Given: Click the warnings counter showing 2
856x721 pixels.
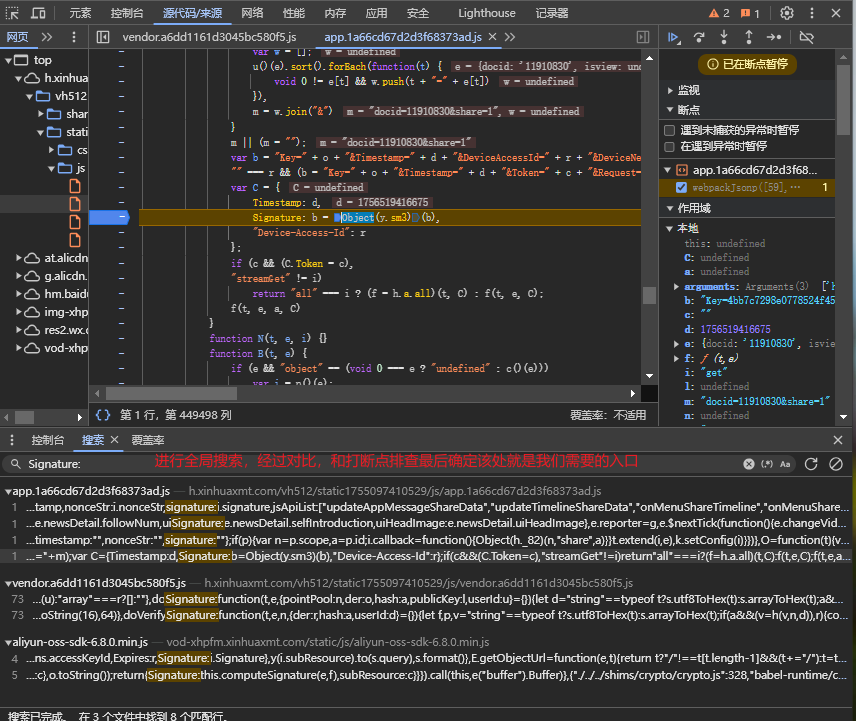Looking at the screenshot, I should pos(719,13).
